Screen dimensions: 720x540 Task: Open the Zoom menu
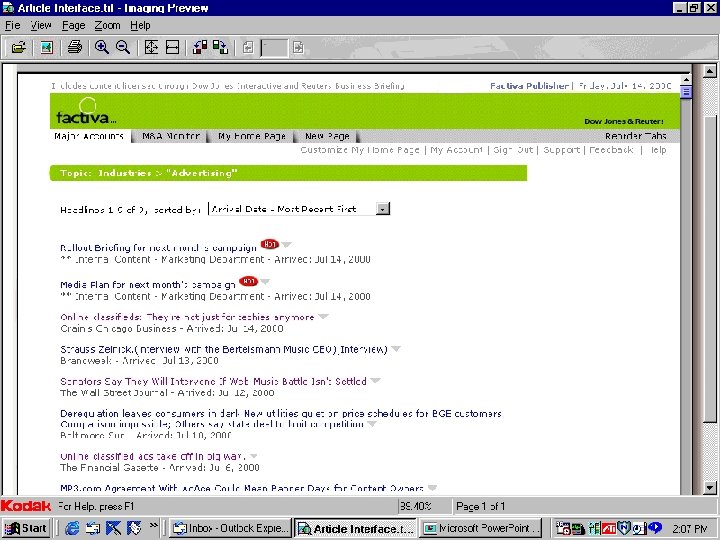click(x=107, y=25)
